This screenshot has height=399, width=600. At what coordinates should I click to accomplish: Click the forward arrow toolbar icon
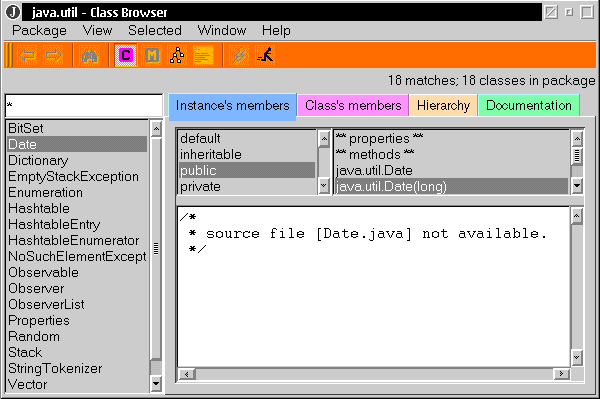pos(53,56)
